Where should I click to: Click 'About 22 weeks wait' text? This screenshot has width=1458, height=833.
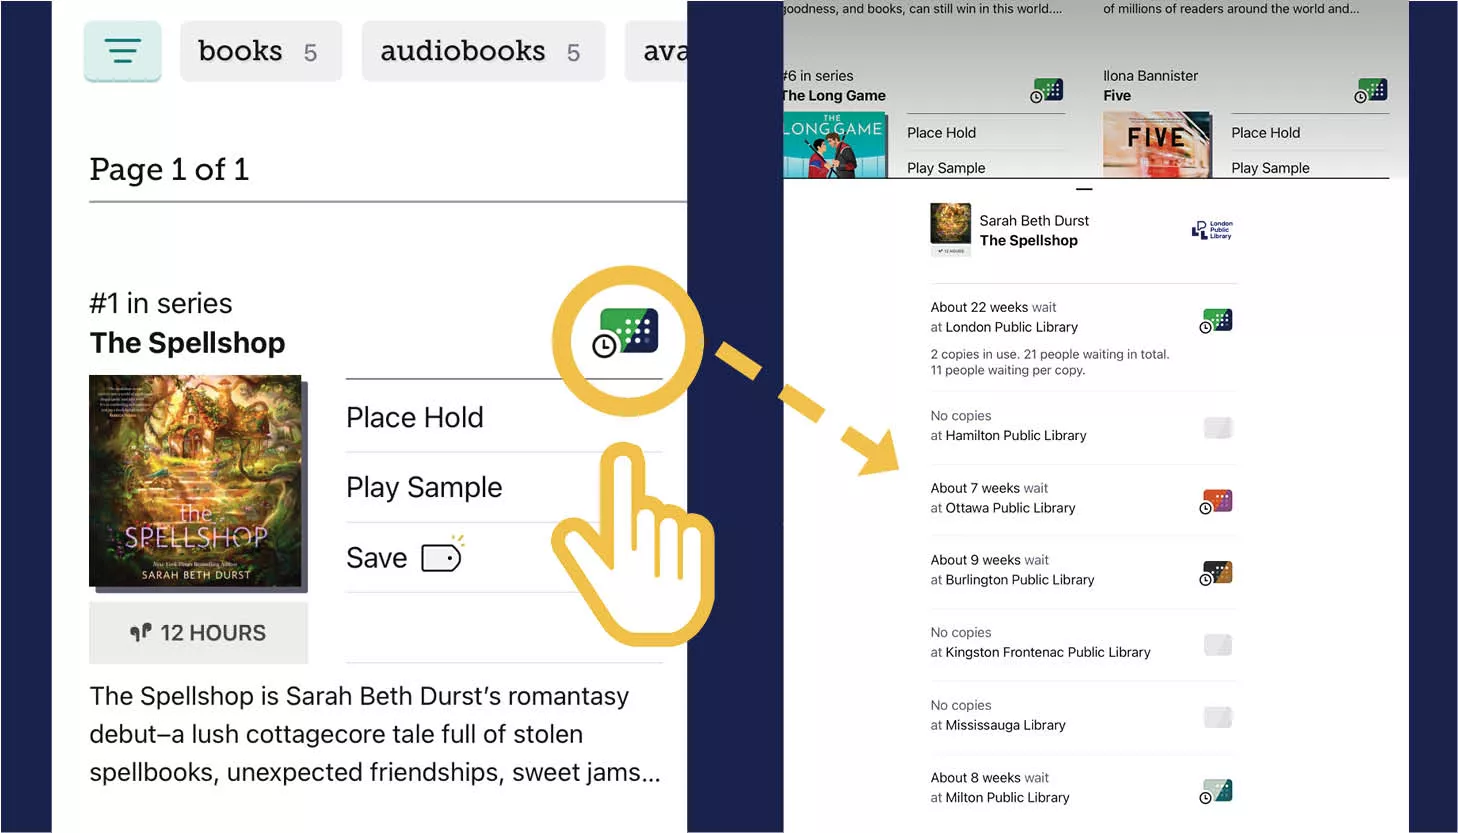pyautogui.click(x=993, y=307)
